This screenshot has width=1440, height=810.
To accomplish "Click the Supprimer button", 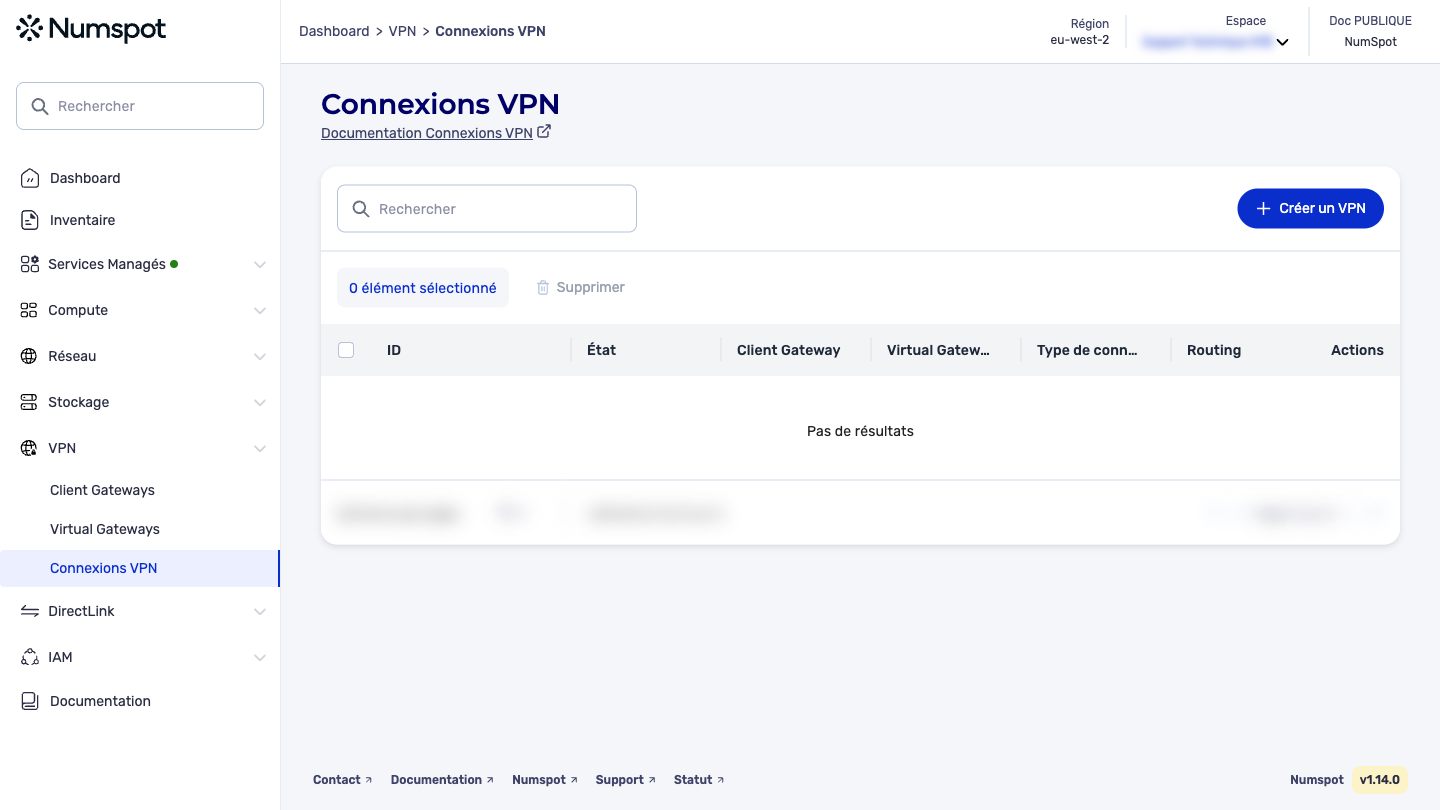I will [x=581, y=287].
